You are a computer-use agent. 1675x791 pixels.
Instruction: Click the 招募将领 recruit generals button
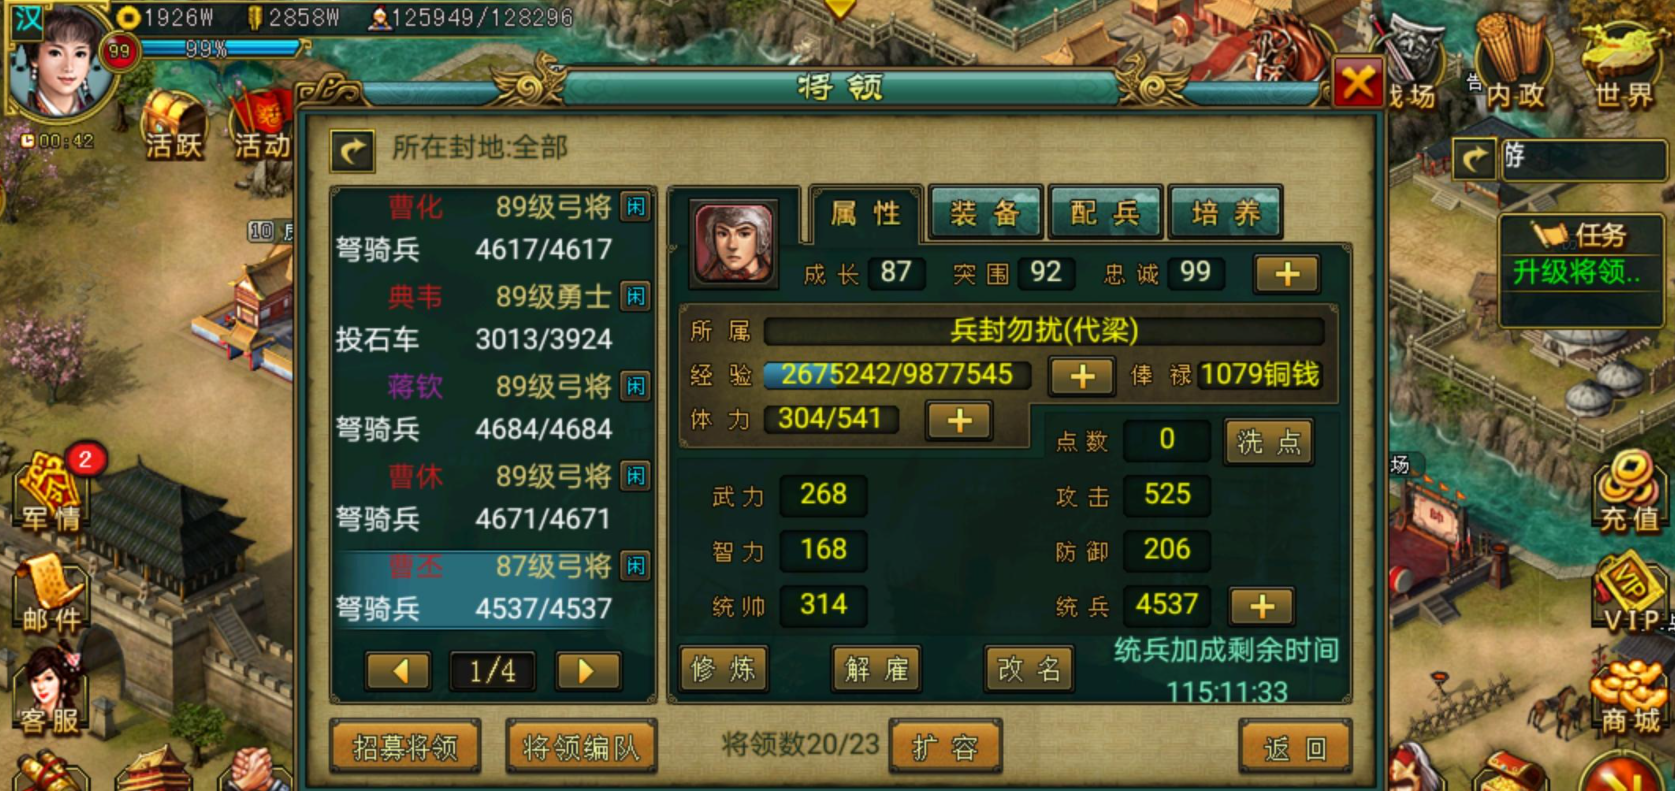point(405,746)
